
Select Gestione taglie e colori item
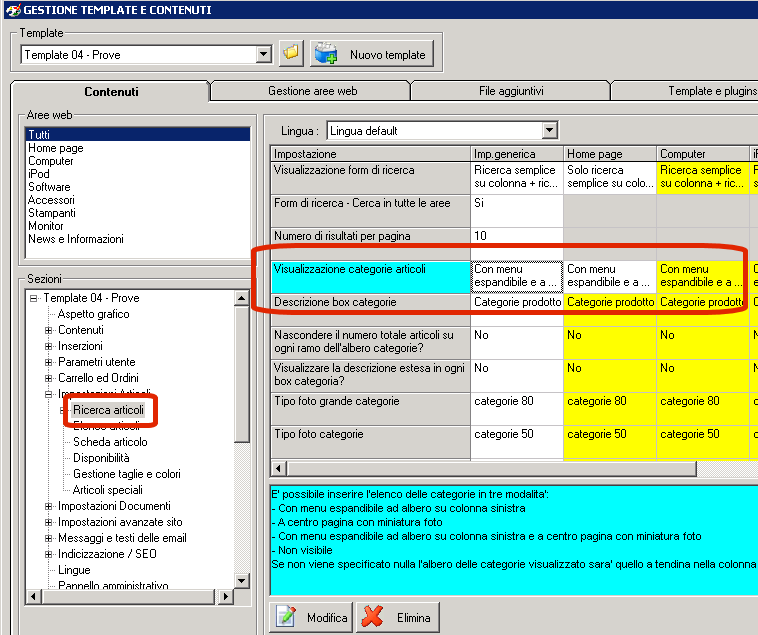tap(126, 474)
